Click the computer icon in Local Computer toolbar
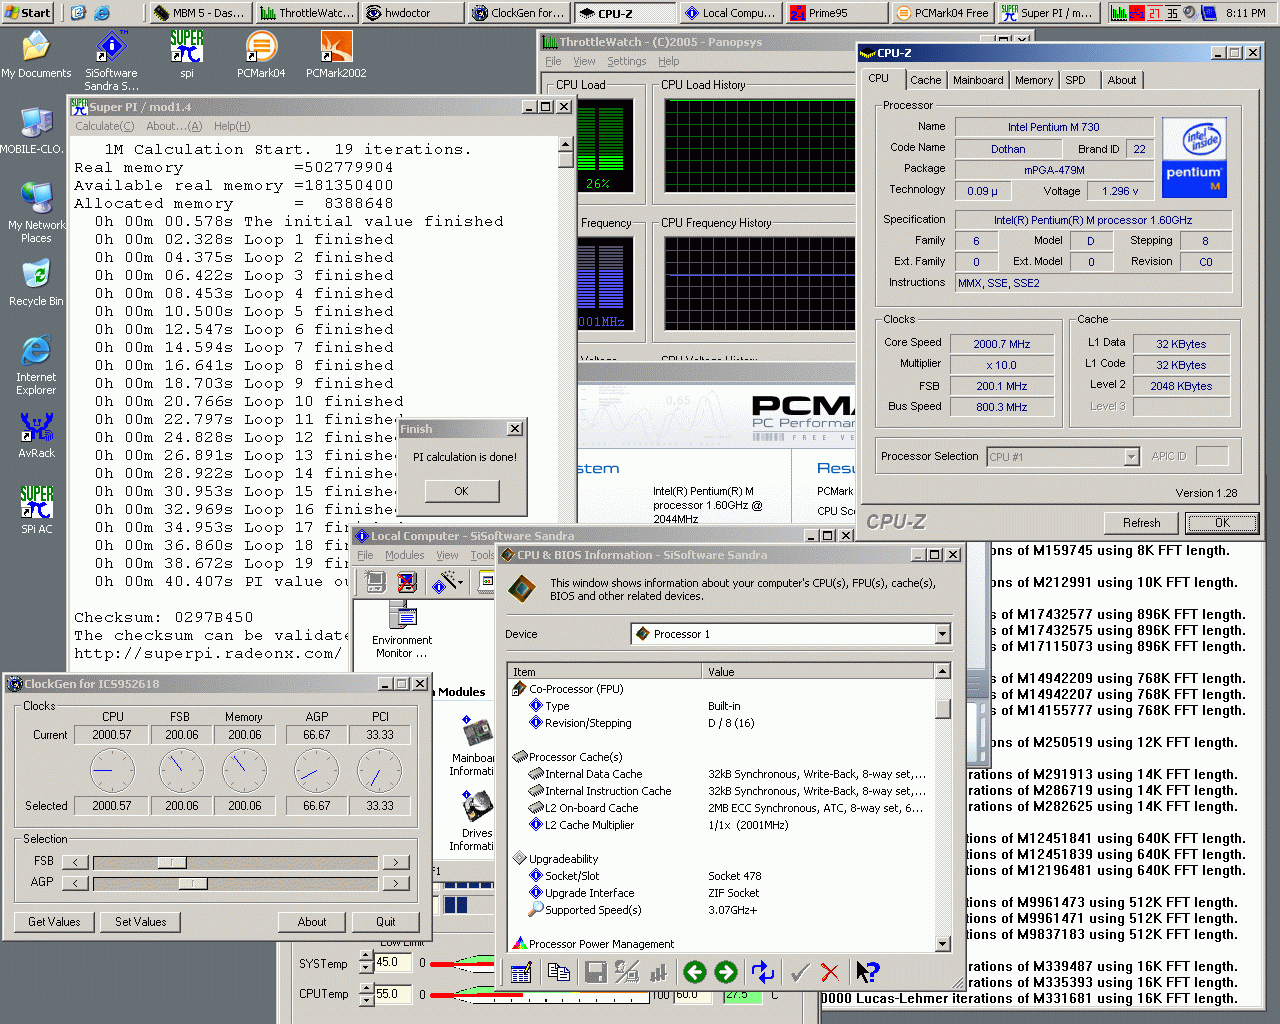This screenshot has height=1024, width=1280. tap(375, 582)
